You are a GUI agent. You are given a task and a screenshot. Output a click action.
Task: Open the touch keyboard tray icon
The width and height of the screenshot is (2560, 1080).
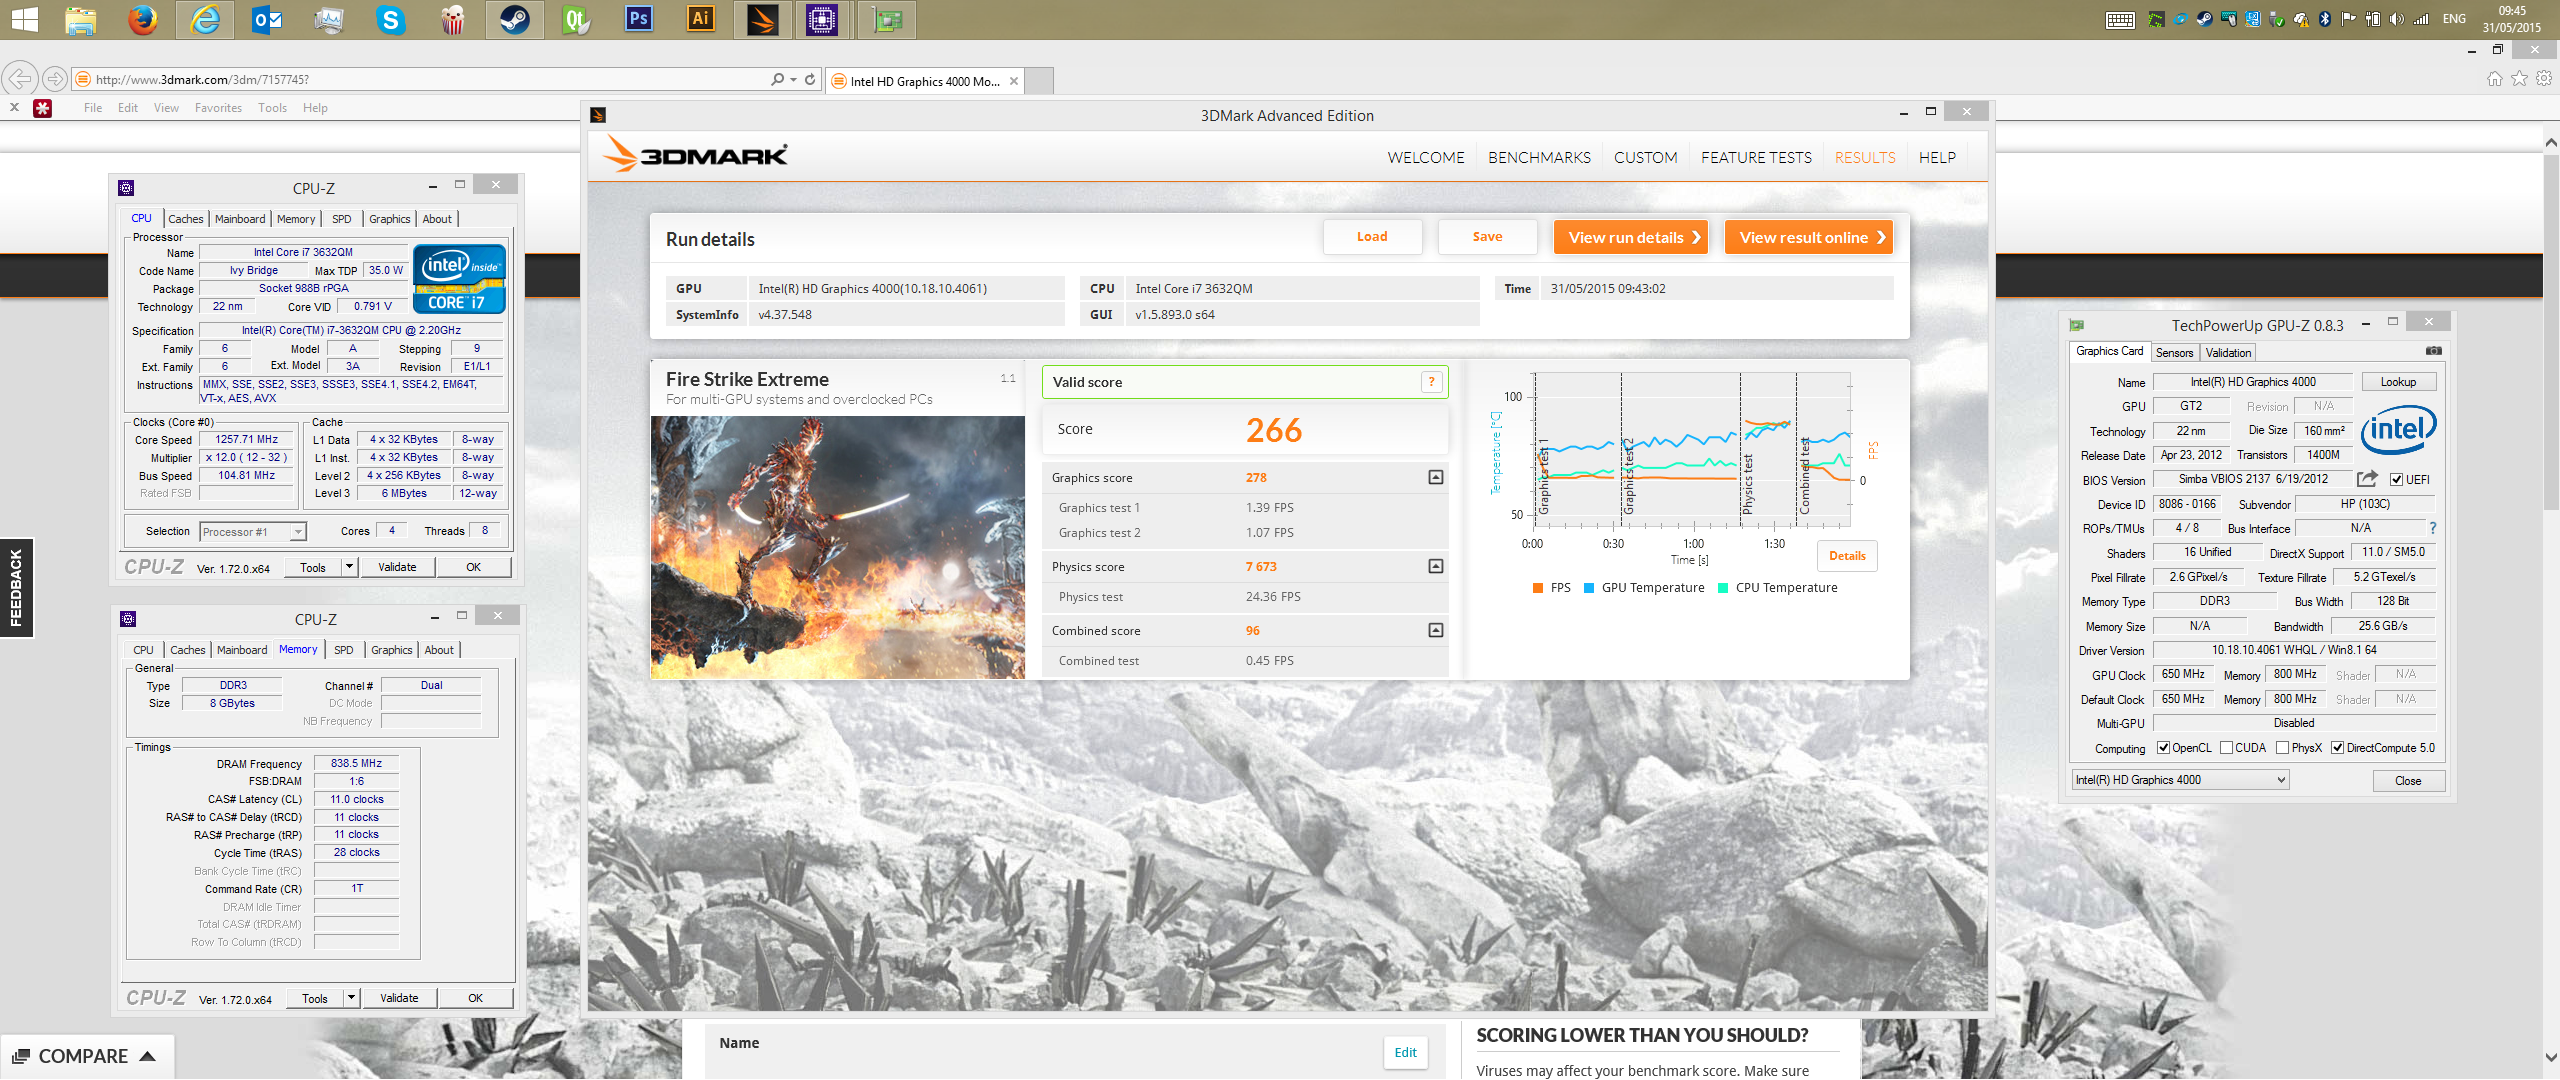pos(2120,20)
